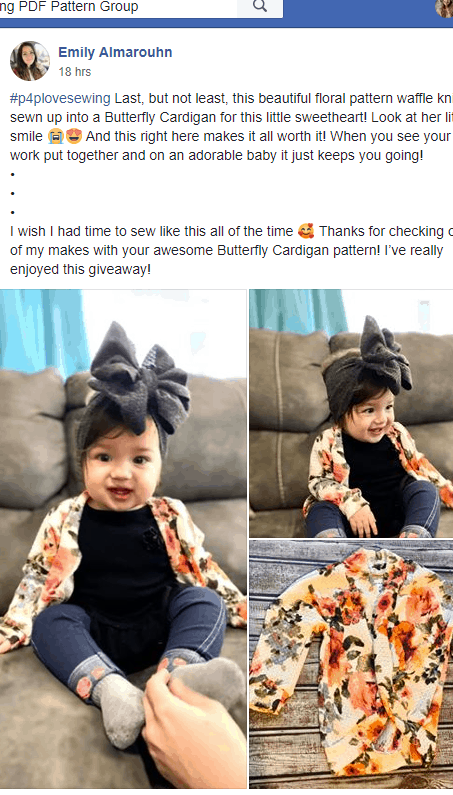
Task: Open the post's 18 hrs timestamp
Action: click(x=75, y=72)
